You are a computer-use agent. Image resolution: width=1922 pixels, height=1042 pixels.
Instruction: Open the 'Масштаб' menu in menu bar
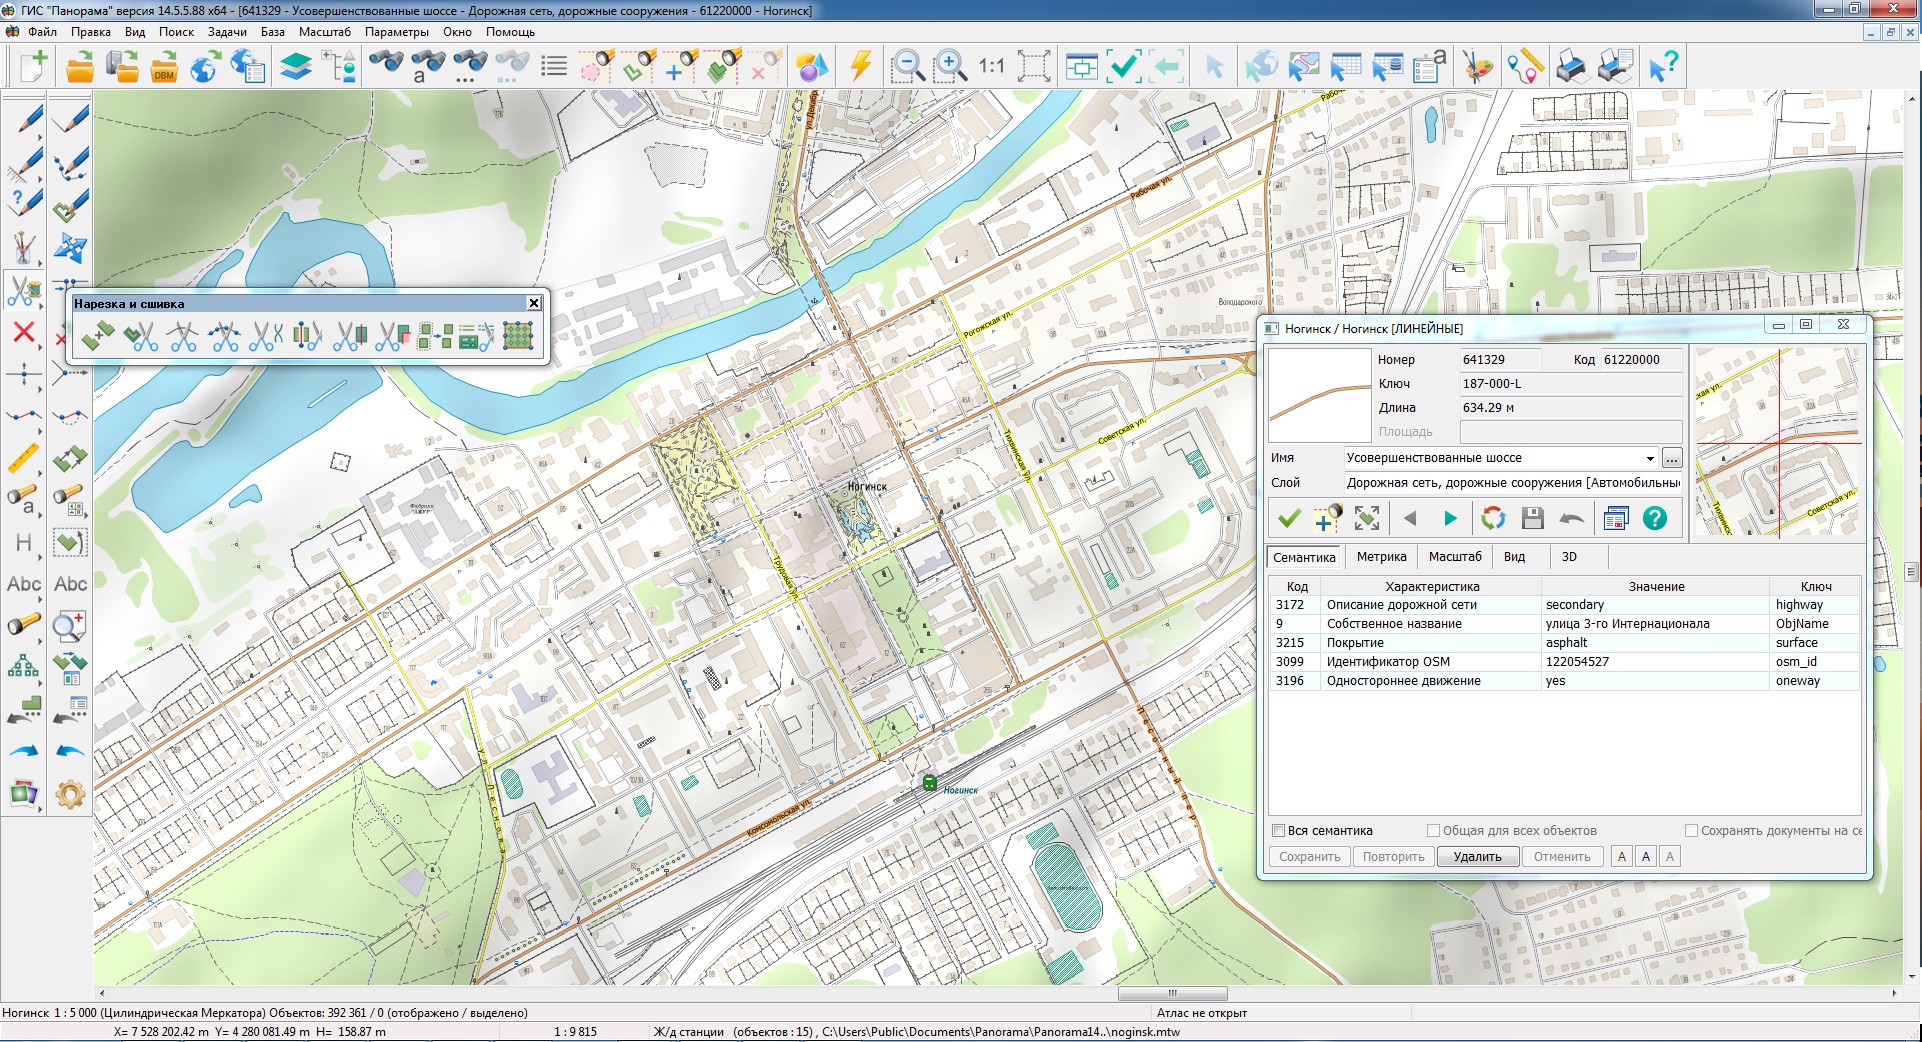[x=324, y=32]
